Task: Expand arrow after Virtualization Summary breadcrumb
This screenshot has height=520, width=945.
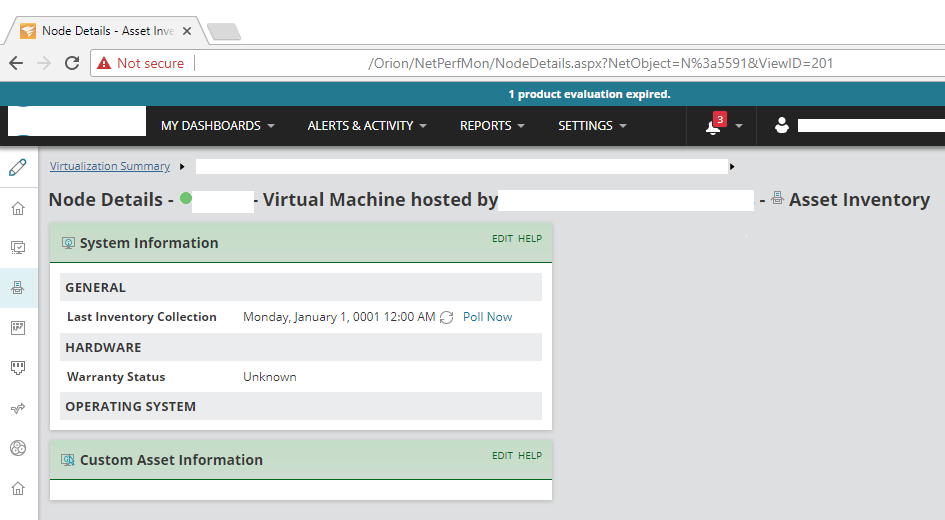Action: [x=182, y=166]
